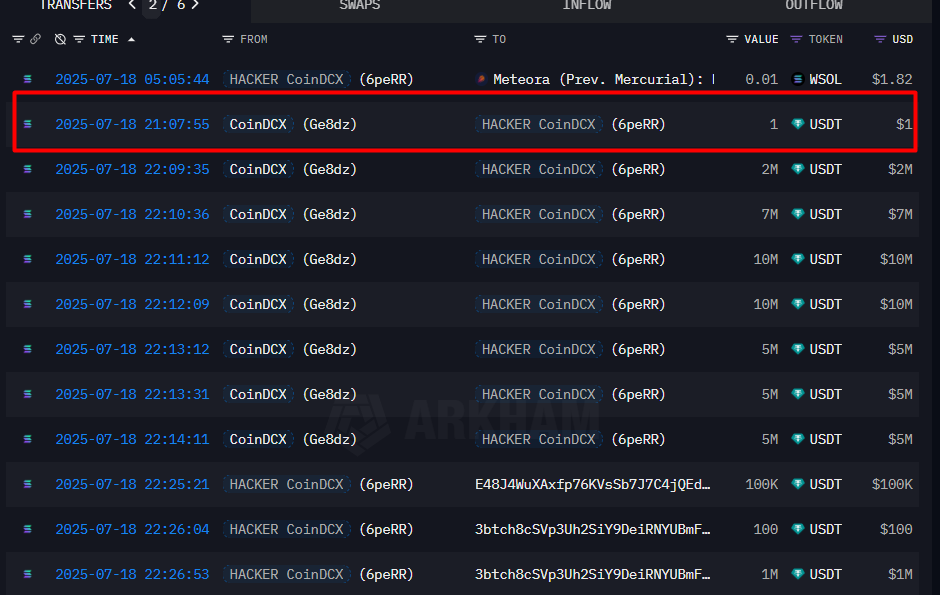
Task: Click the WSOL token icon
Action: click(797, 79)
